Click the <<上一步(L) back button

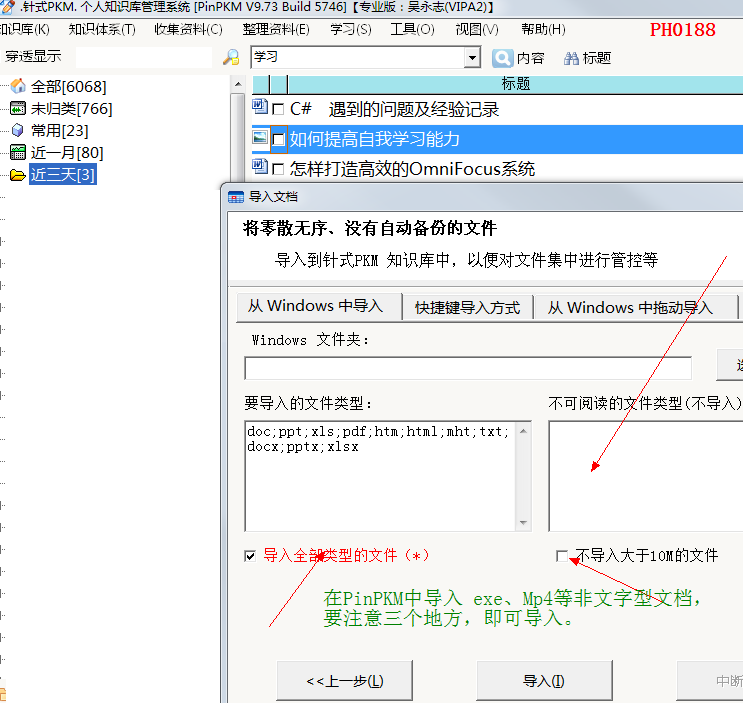(x=344, y=681)
